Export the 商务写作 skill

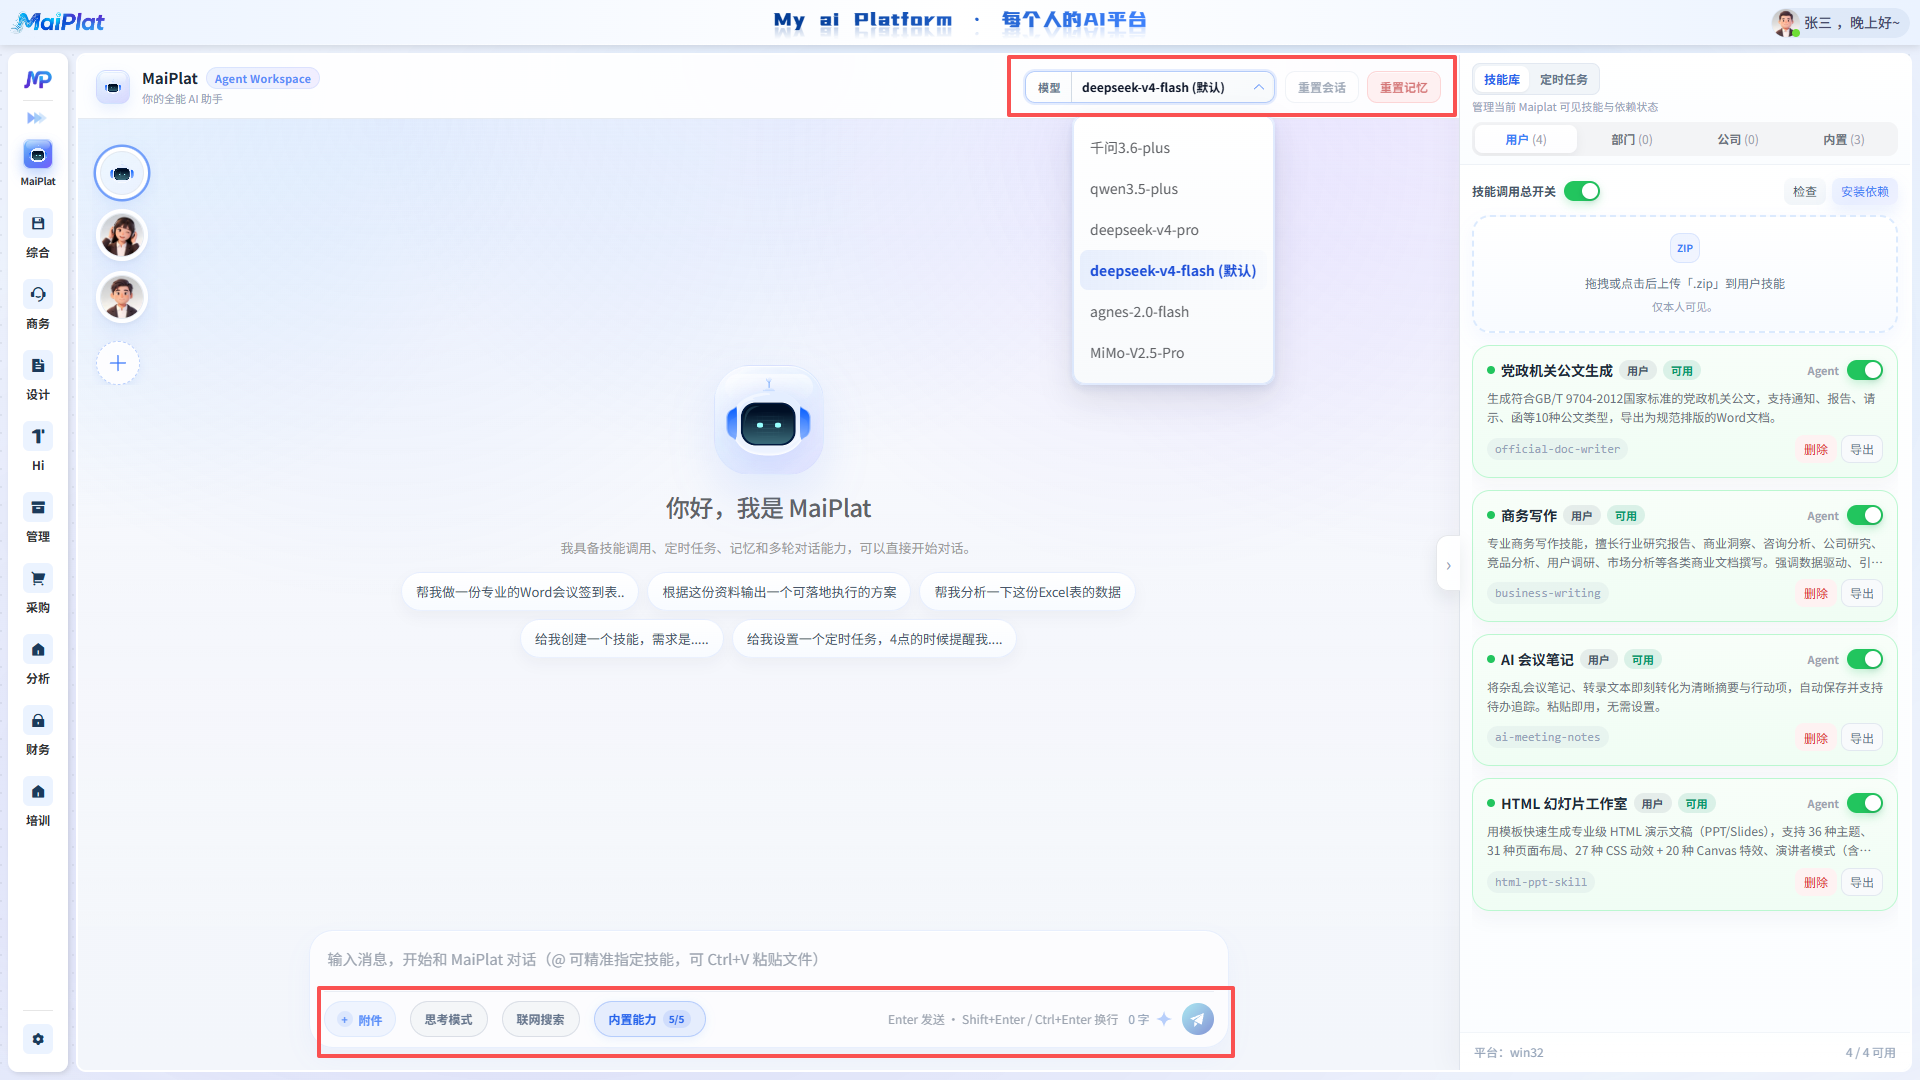[x=1861, y=593]
